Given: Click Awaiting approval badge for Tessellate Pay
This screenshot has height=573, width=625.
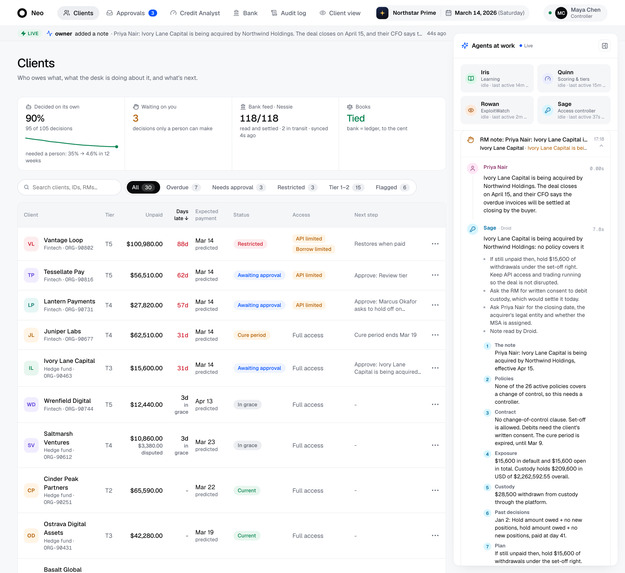Looking at the screenshot, I should click(259, 275).
